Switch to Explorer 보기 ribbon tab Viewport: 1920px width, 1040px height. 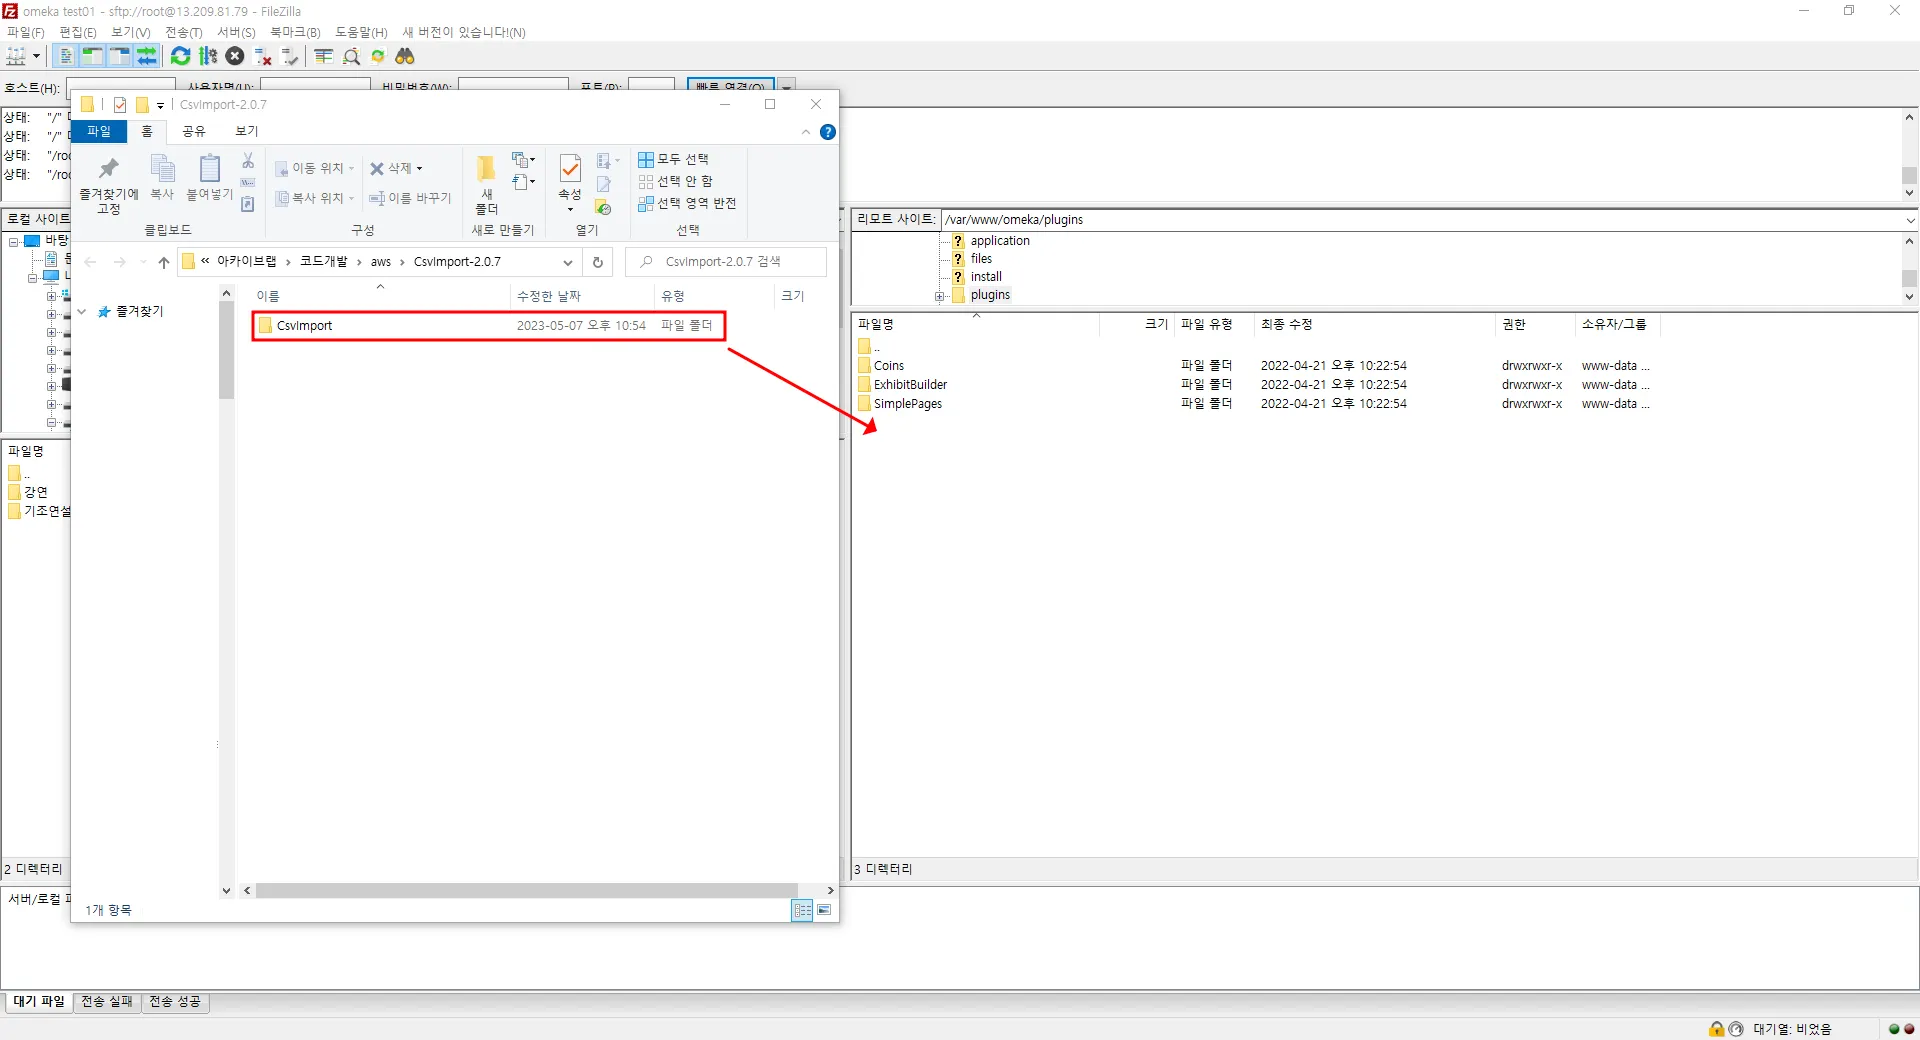[247, 131]
